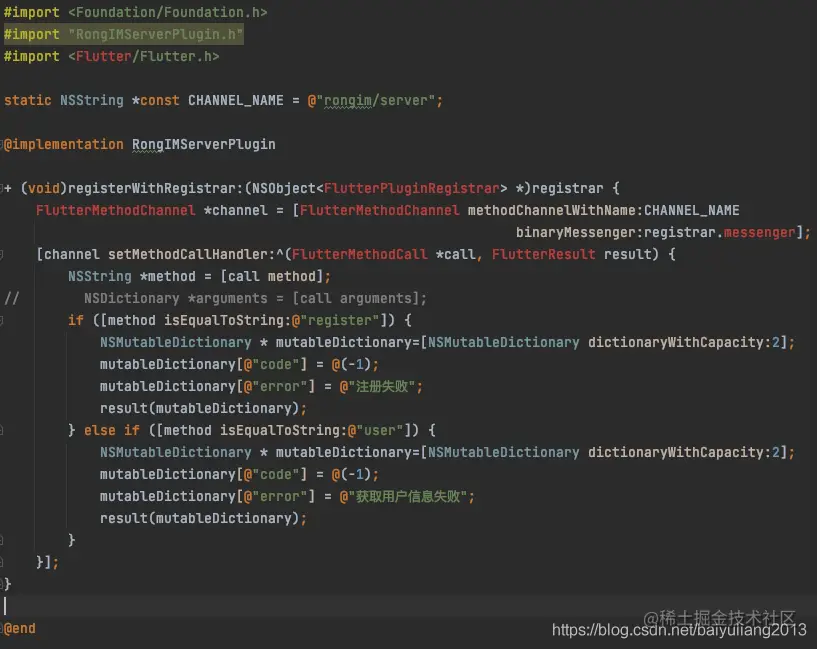Click the @end keyword
This screenshot has width=817, height=649.
[x=20, y=628]
